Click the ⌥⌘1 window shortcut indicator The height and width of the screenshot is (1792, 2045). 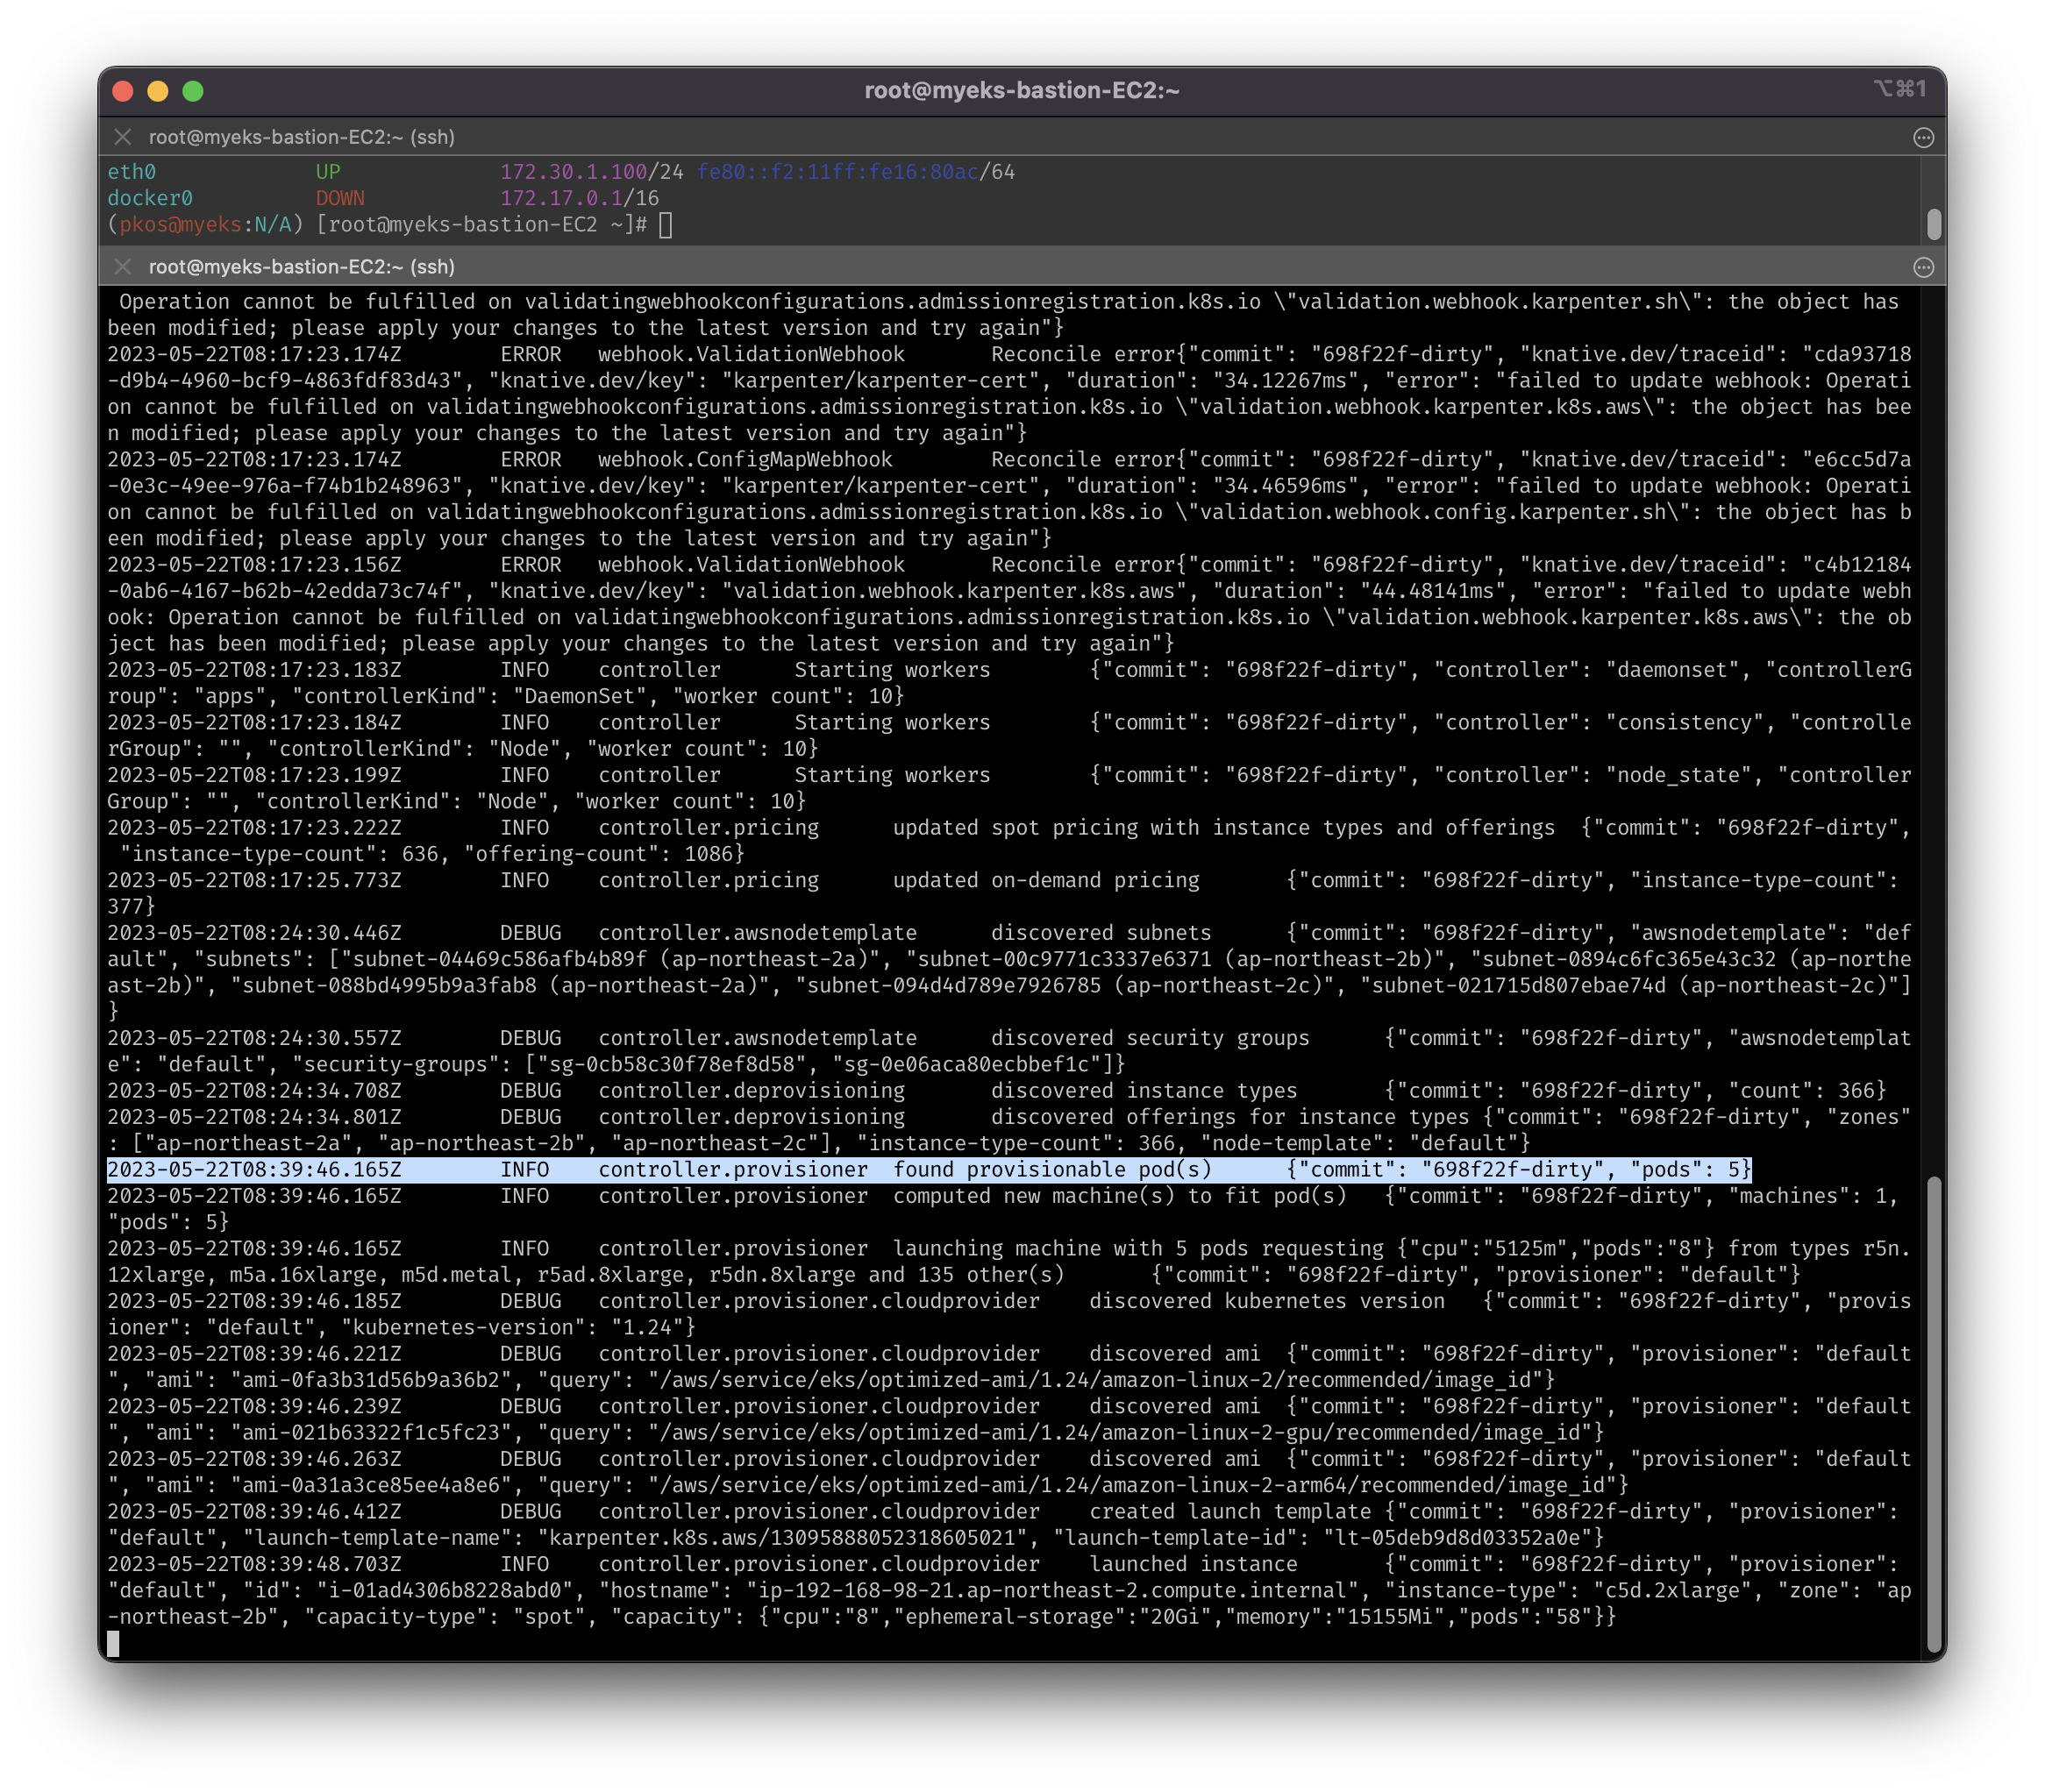pyautogui.click(x=1899, y=89)
